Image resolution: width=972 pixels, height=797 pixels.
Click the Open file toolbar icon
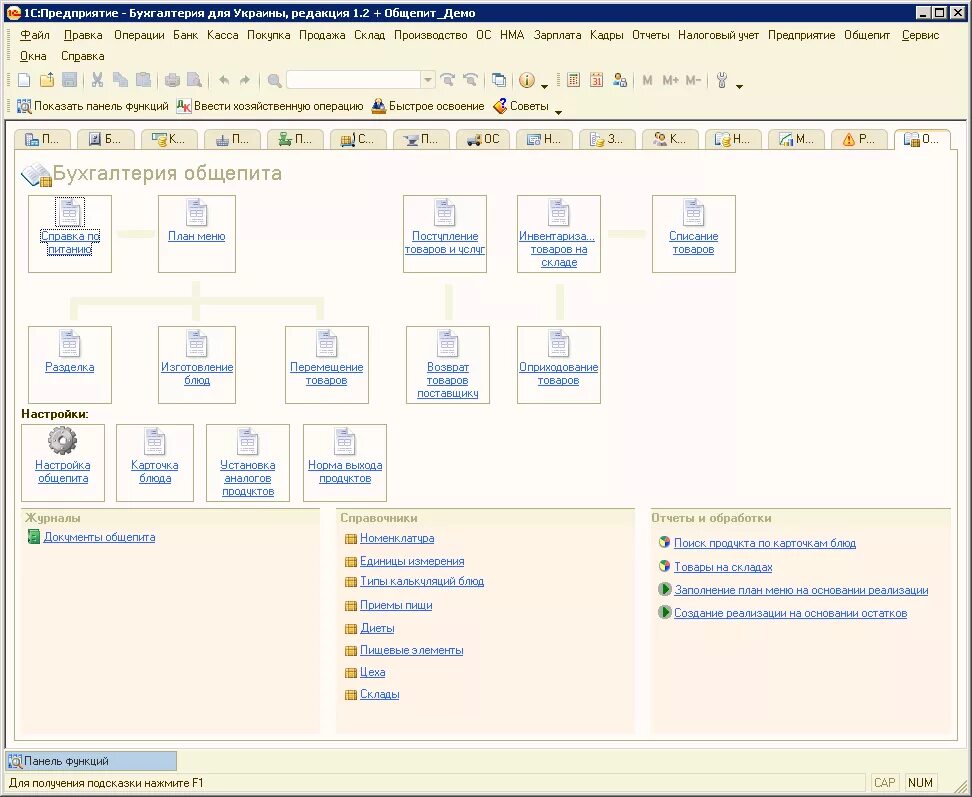point(47,80)
